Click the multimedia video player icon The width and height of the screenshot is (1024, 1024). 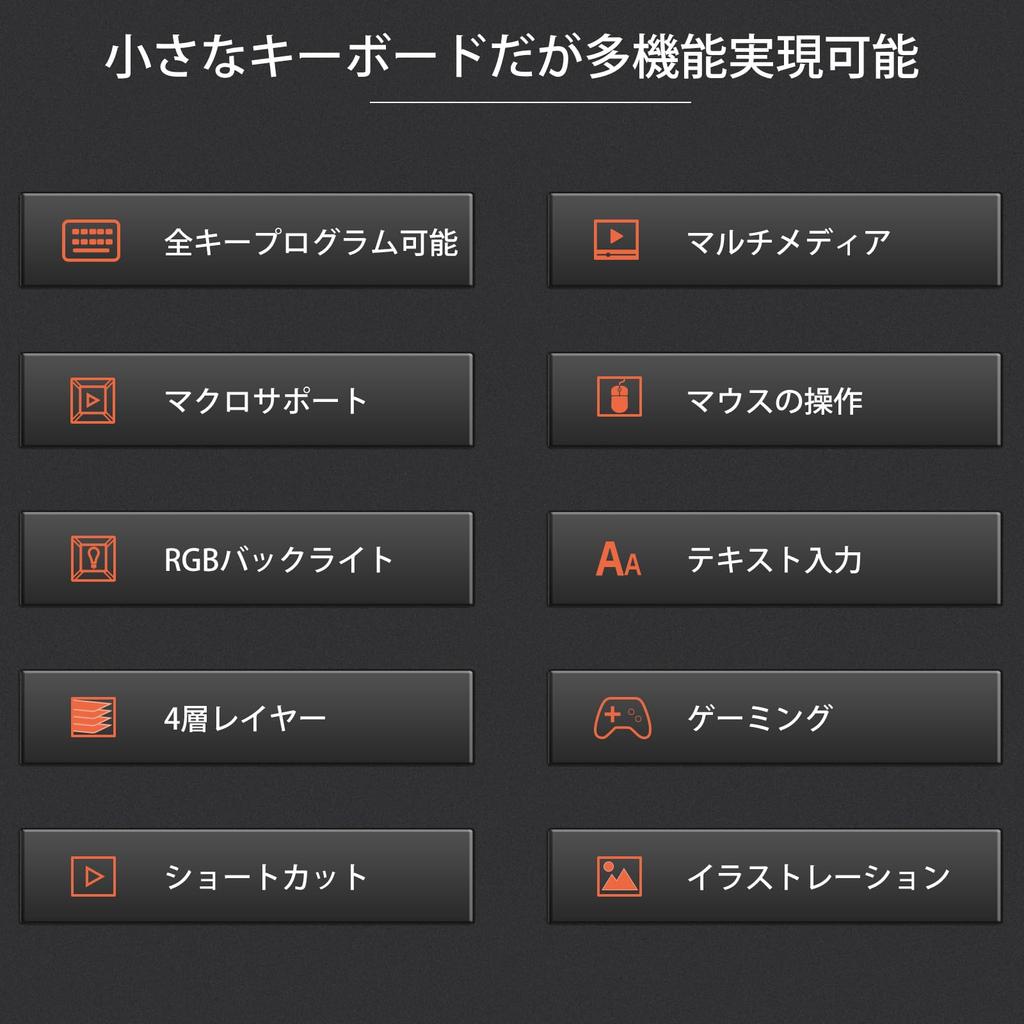coord(616,241)
